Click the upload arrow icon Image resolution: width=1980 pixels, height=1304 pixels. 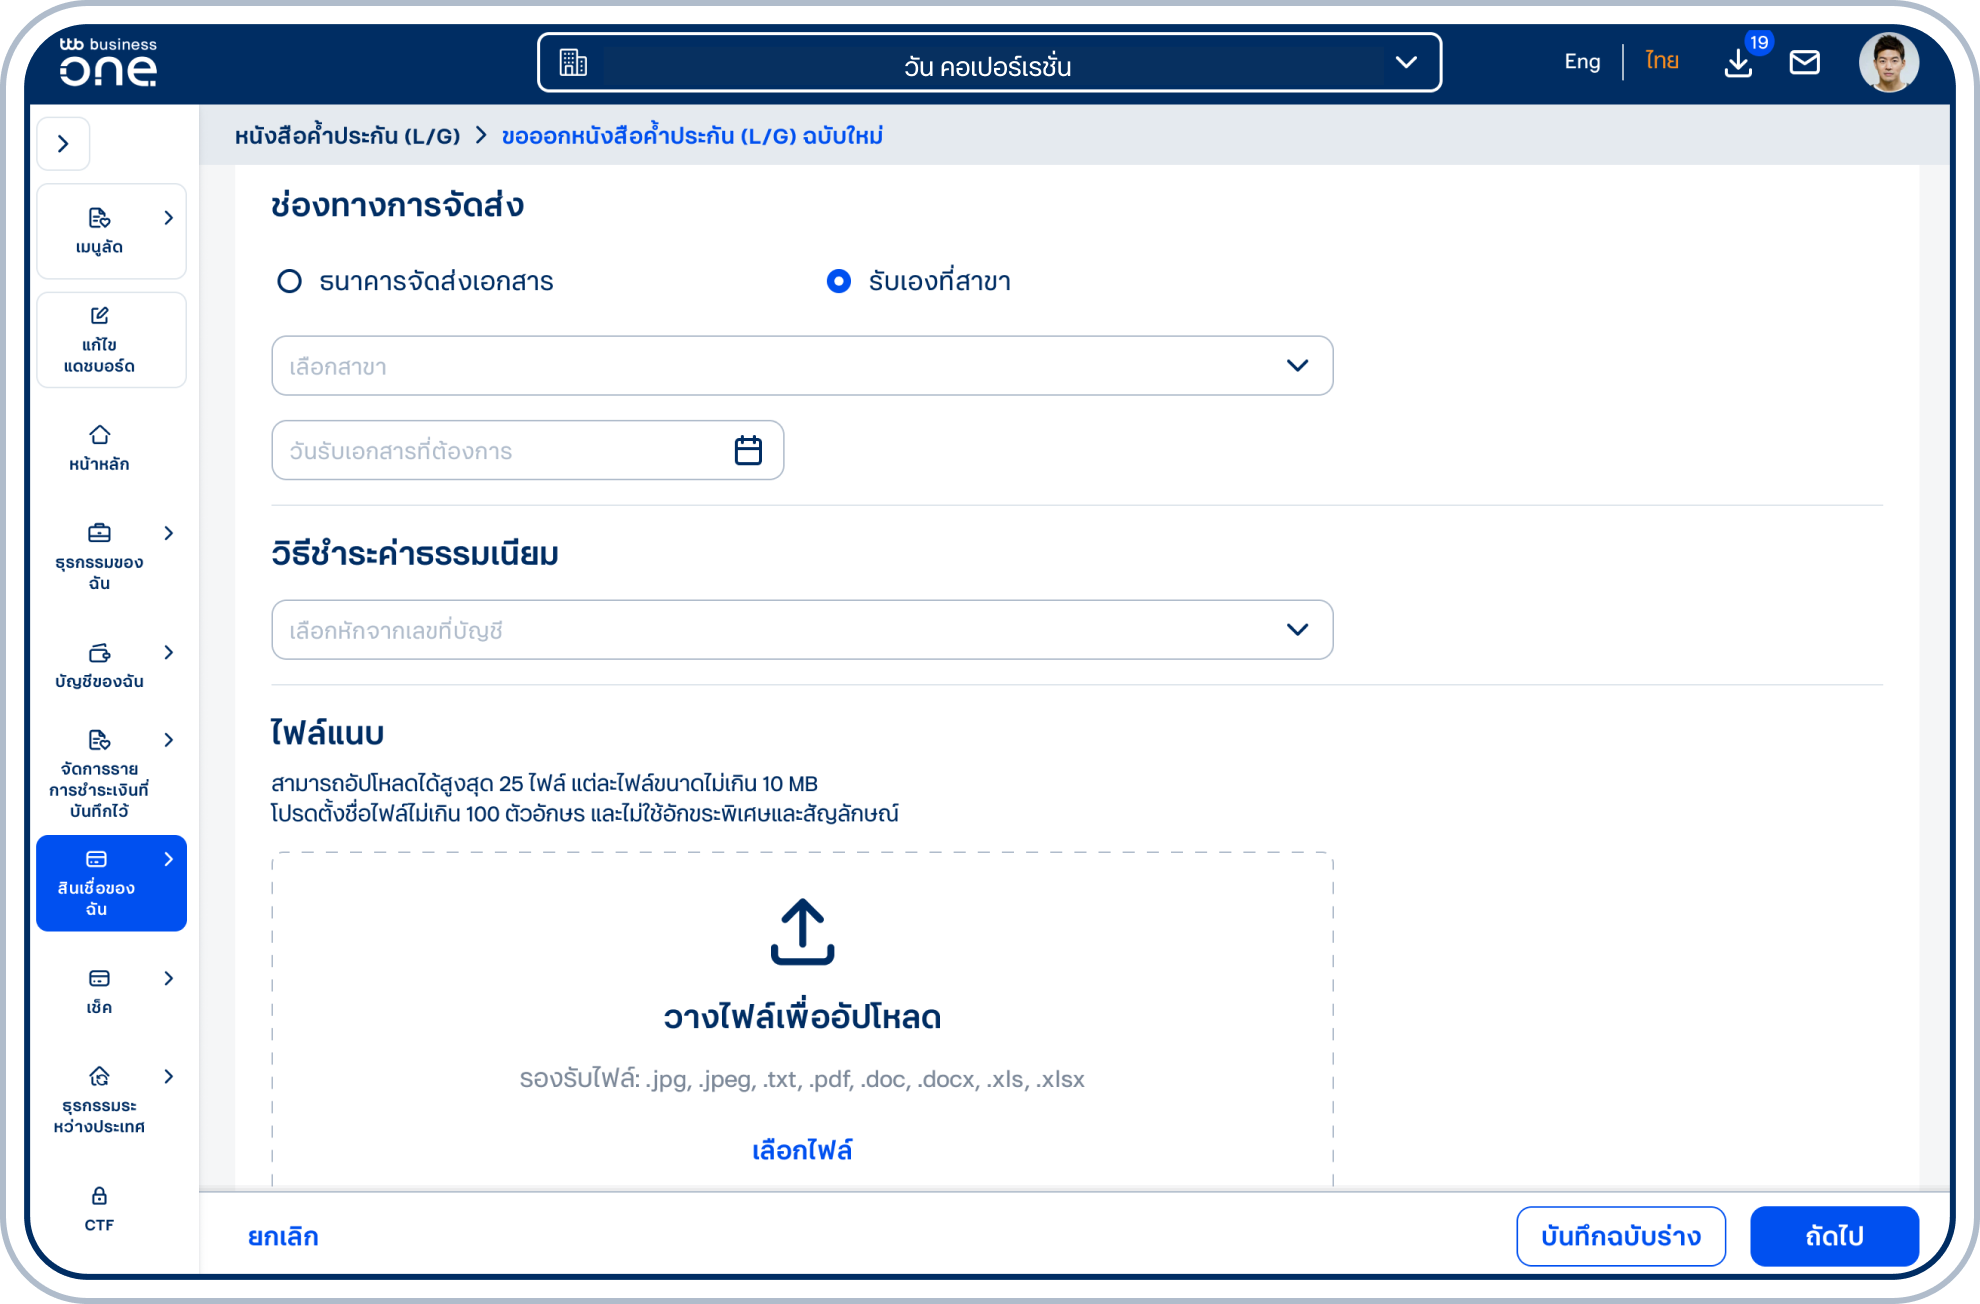802,931
